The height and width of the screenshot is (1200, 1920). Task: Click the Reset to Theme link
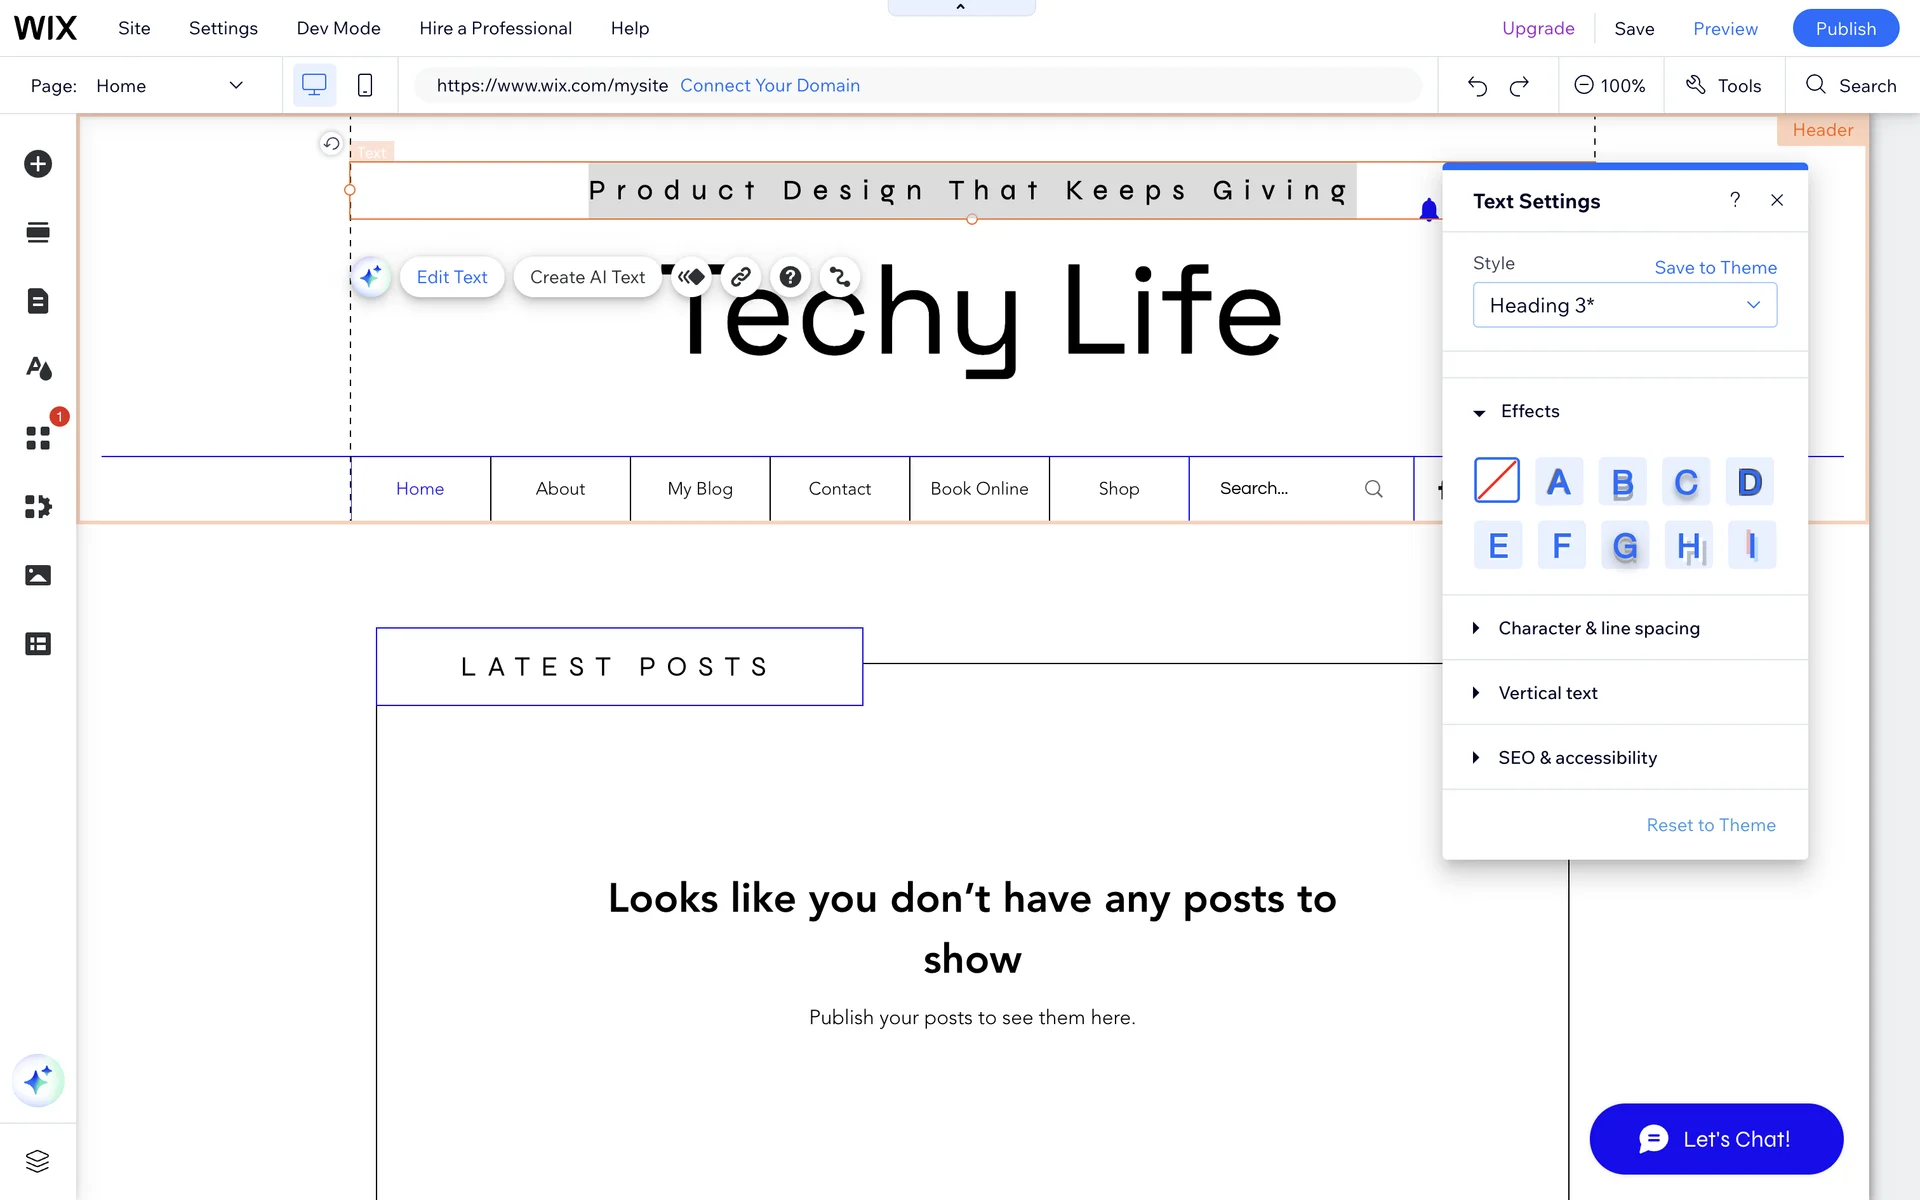1710,825
